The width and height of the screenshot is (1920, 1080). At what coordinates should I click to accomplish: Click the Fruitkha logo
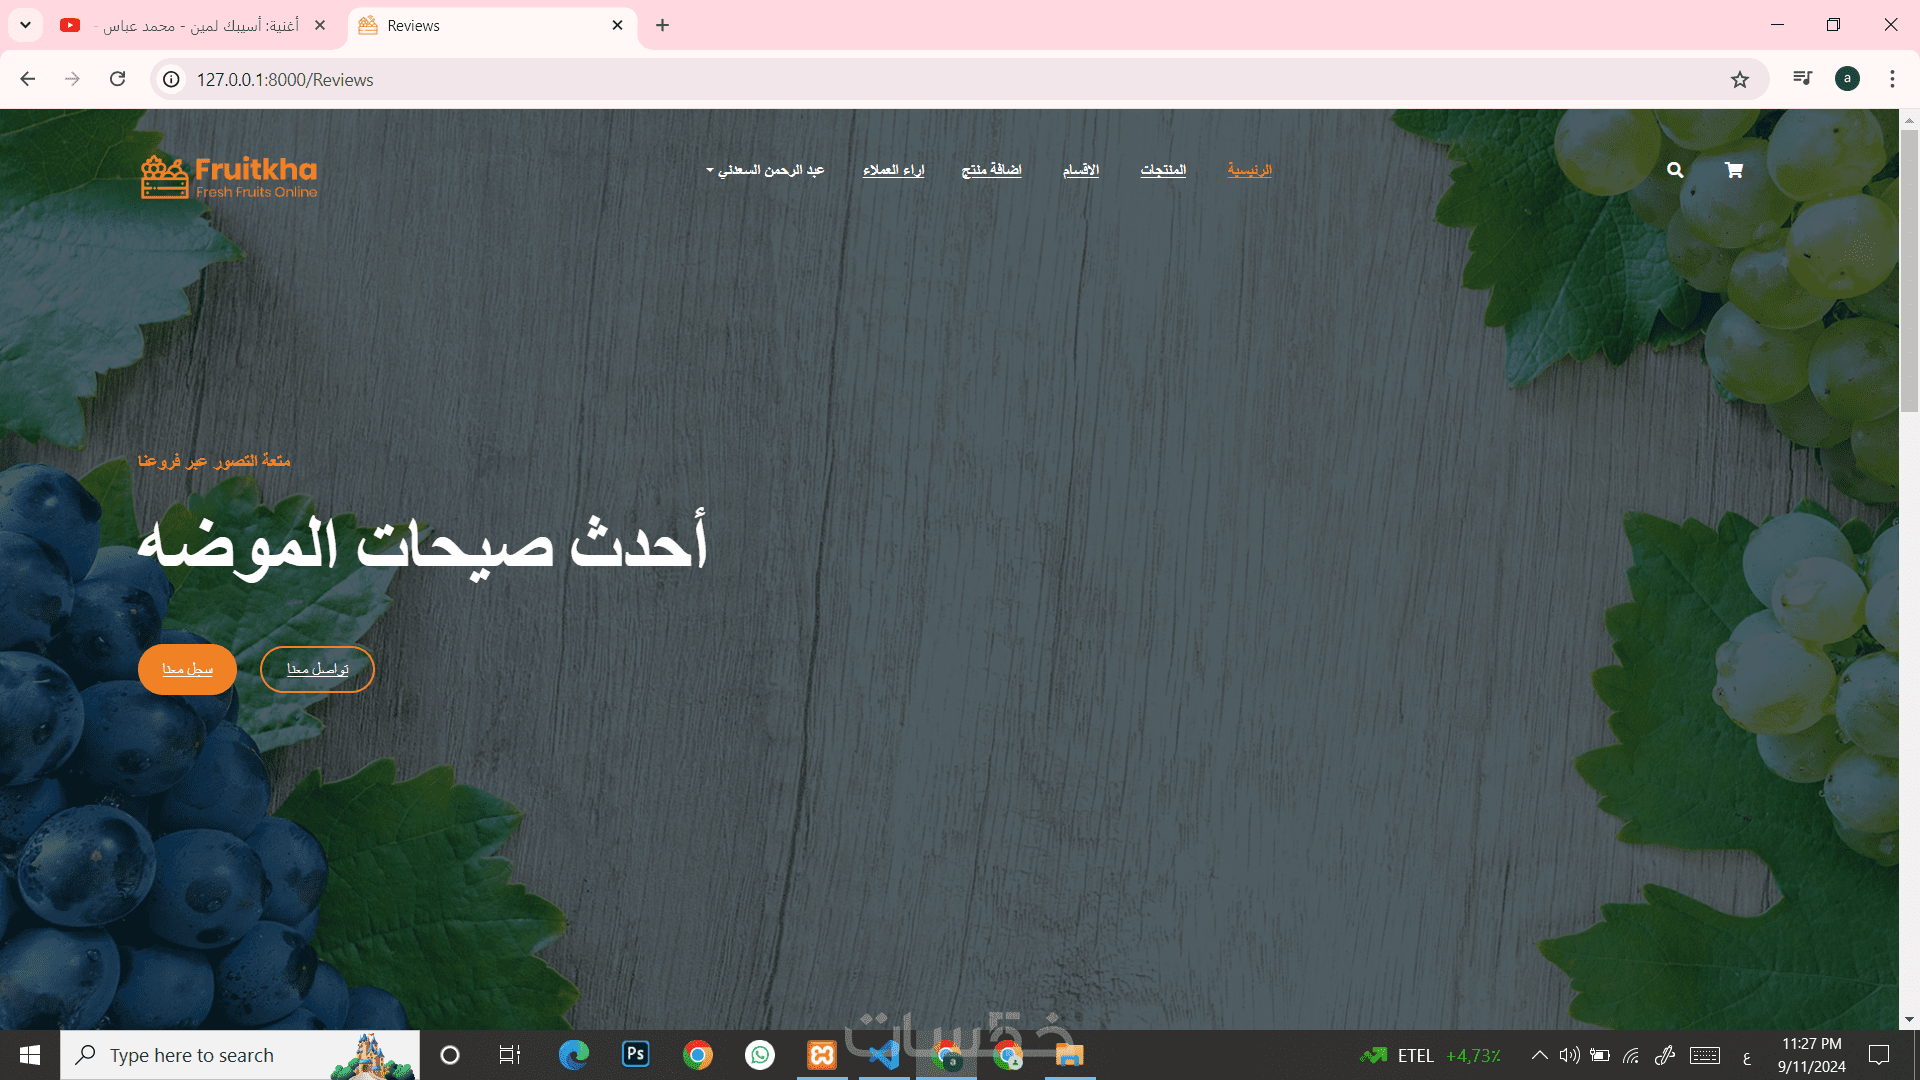pos(229,177)
